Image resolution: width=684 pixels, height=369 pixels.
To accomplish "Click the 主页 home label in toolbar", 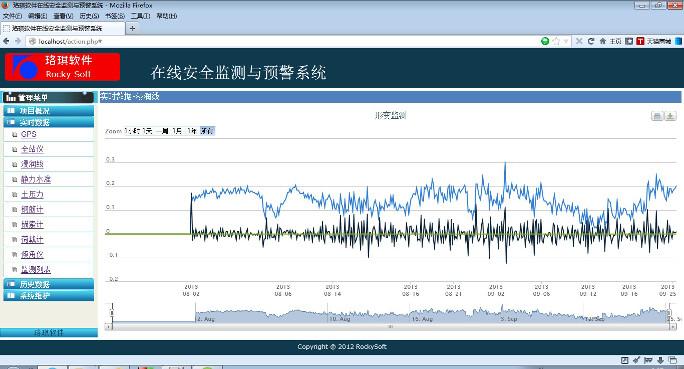I will (x=615, y=41).
